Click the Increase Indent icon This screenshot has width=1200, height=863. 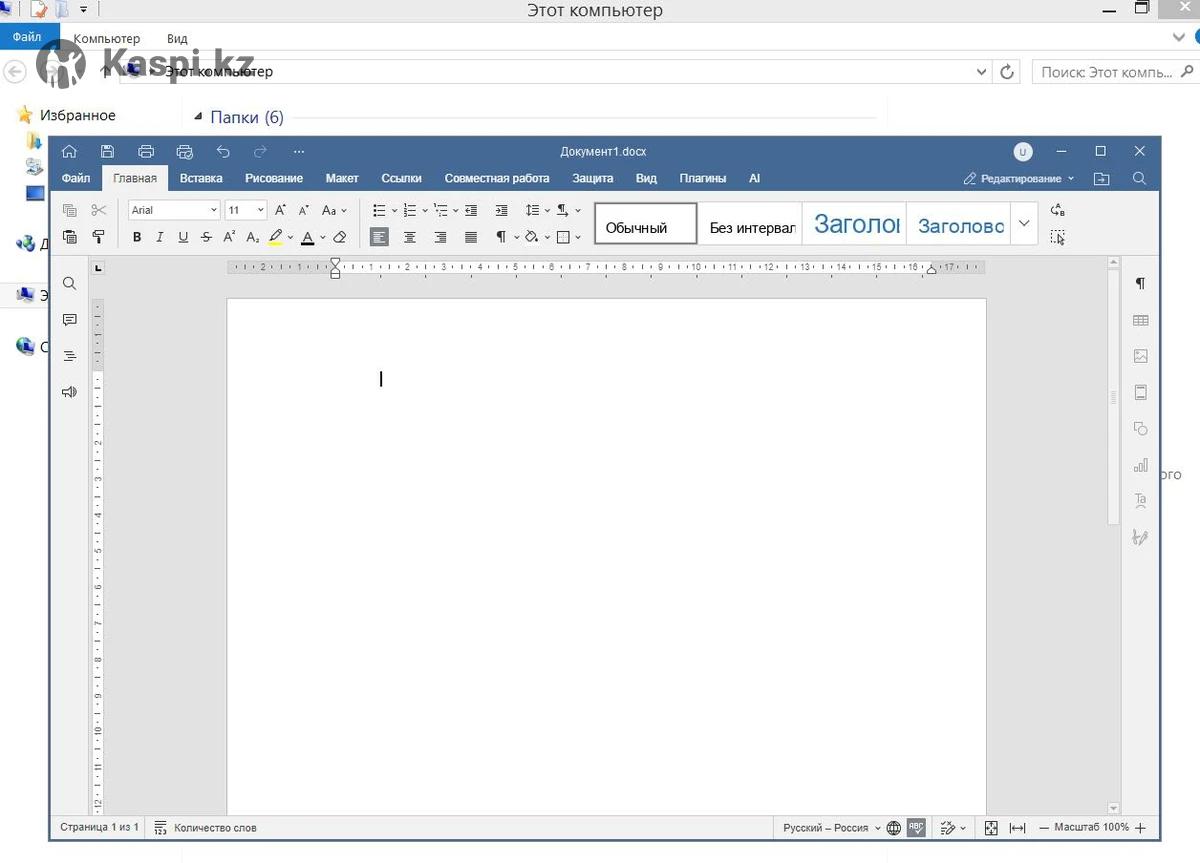point(501,210)
